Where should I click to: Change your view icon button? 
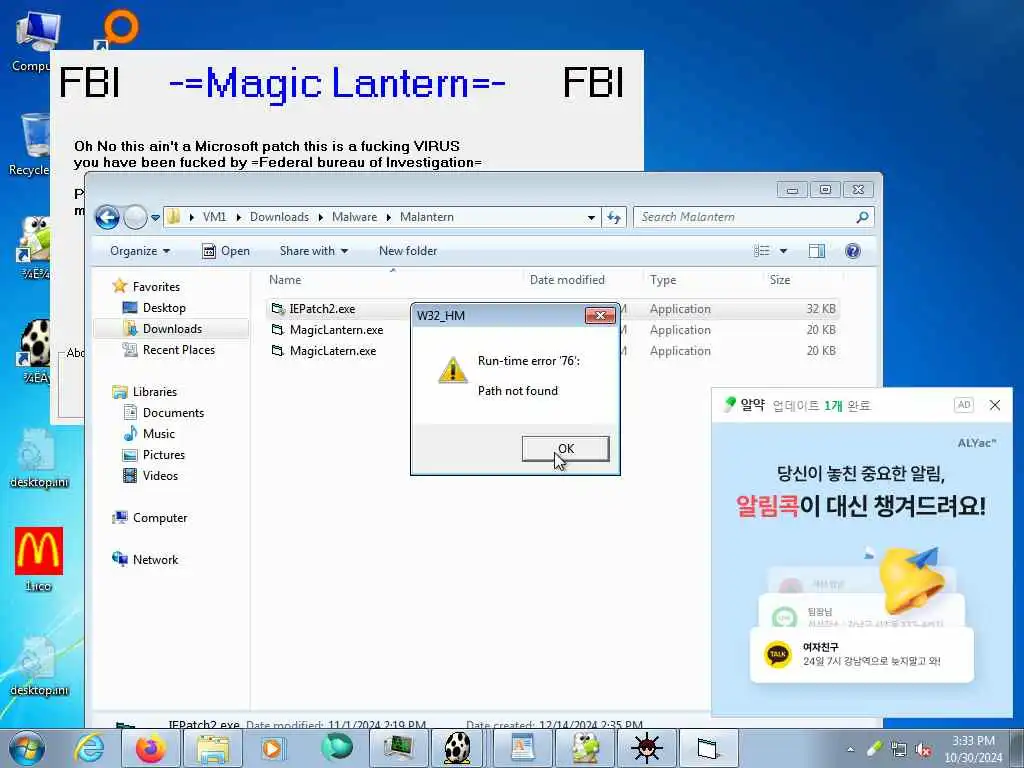(x=761, y=251)
